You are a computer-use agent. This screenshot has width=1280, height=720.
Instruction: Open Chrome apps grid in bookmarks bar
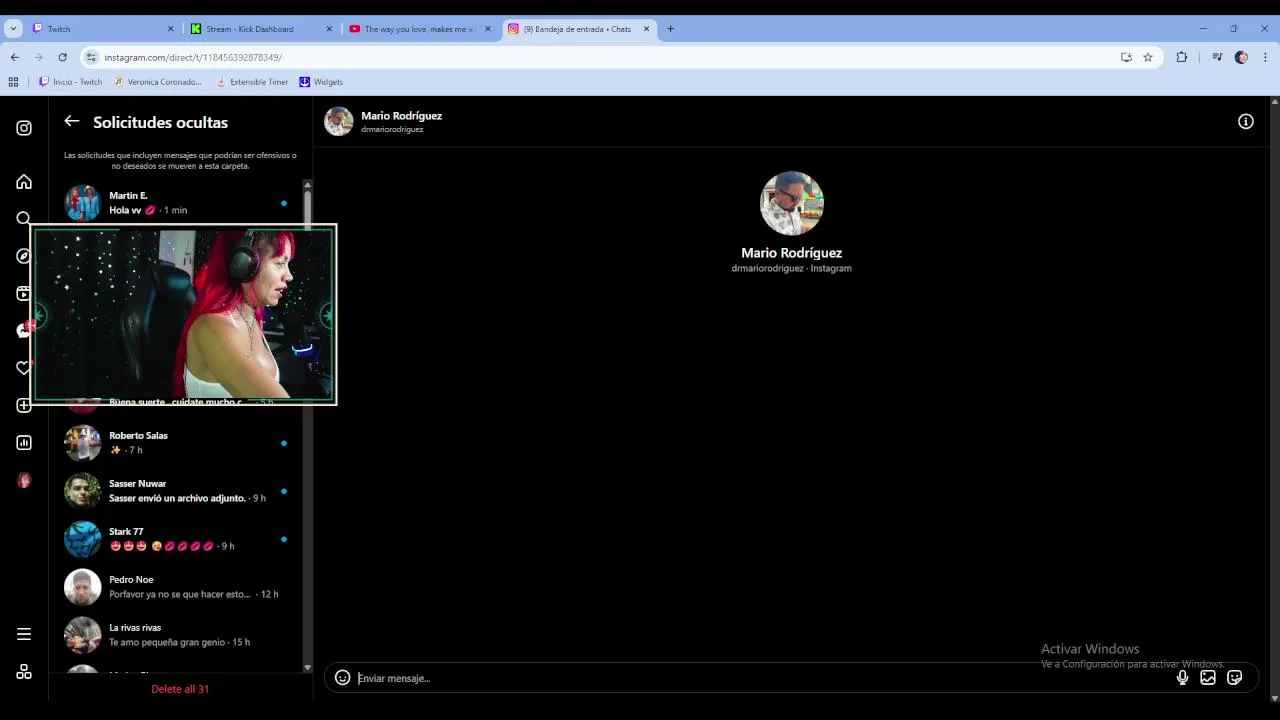[14, 82]
